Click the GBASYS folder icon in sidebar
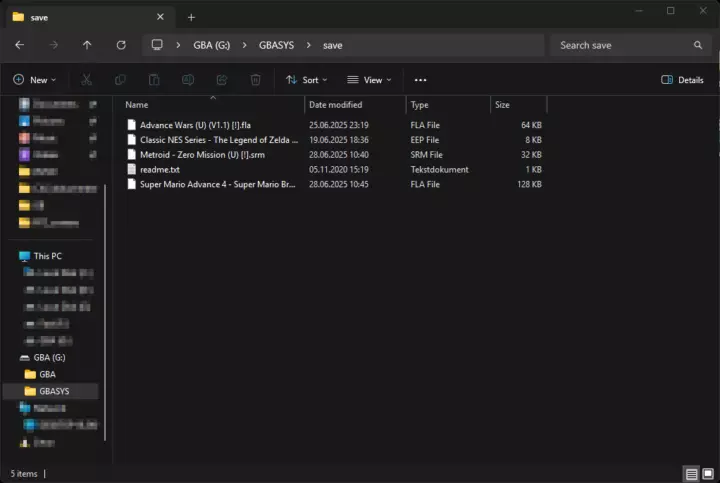720x483 pixels. (30, 391)
